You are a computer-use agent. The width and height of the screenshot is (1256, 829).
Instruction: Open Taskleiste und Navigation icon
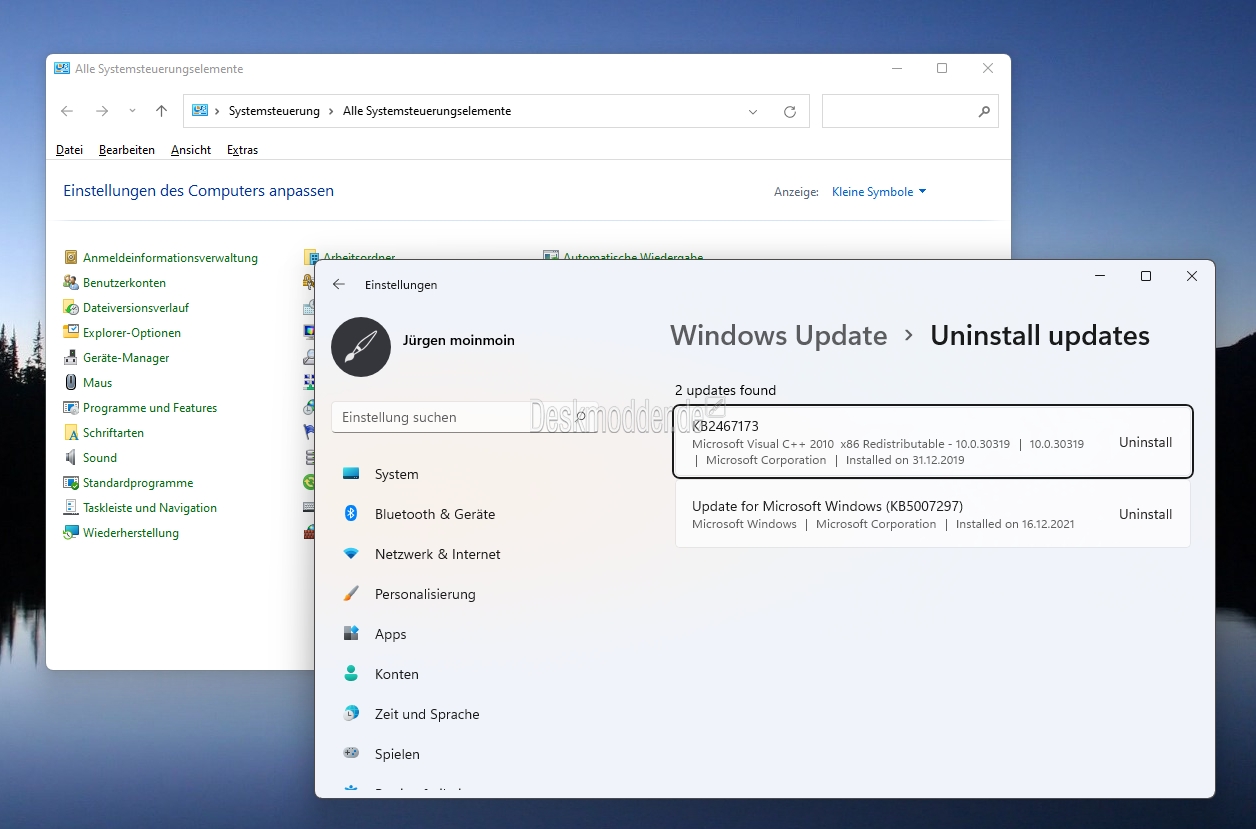[70, 507]
